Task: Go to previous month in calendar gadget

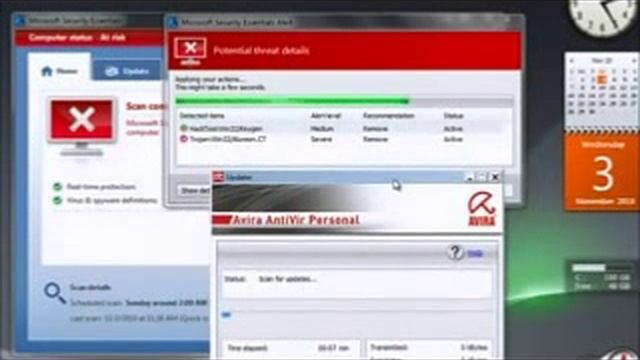Action: tap(572, 60)
